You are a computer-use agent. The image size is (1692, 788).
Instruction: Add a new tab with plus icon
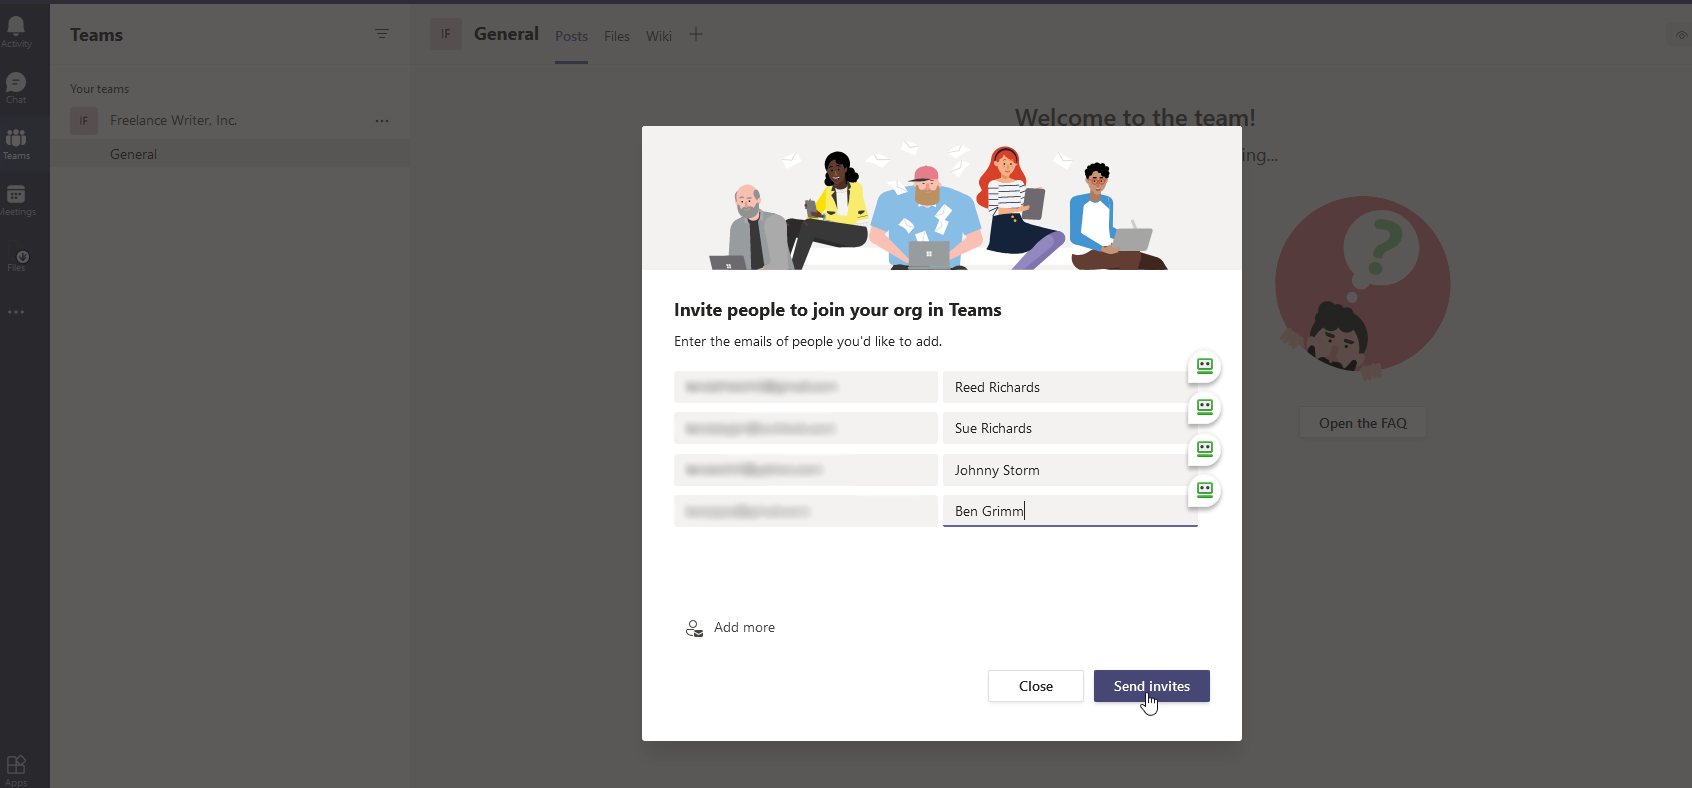tap(696, 34)
